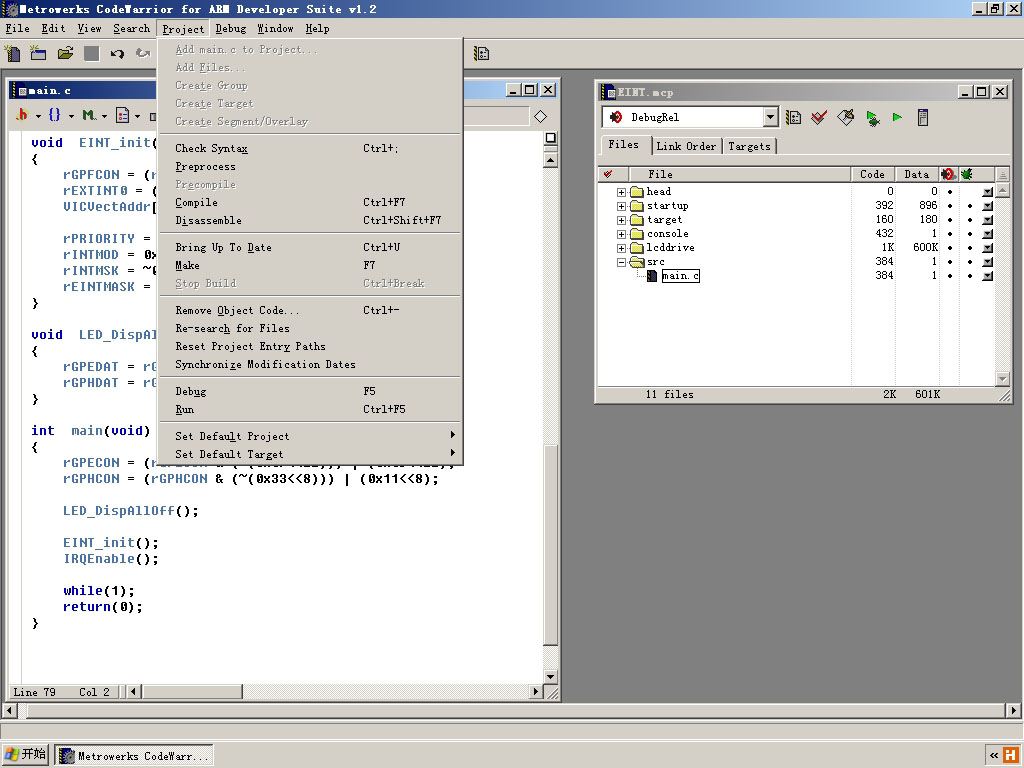Click the main.c file icon in src
The width and height of the screenshot is (1024, 768).
coord(652,276)
